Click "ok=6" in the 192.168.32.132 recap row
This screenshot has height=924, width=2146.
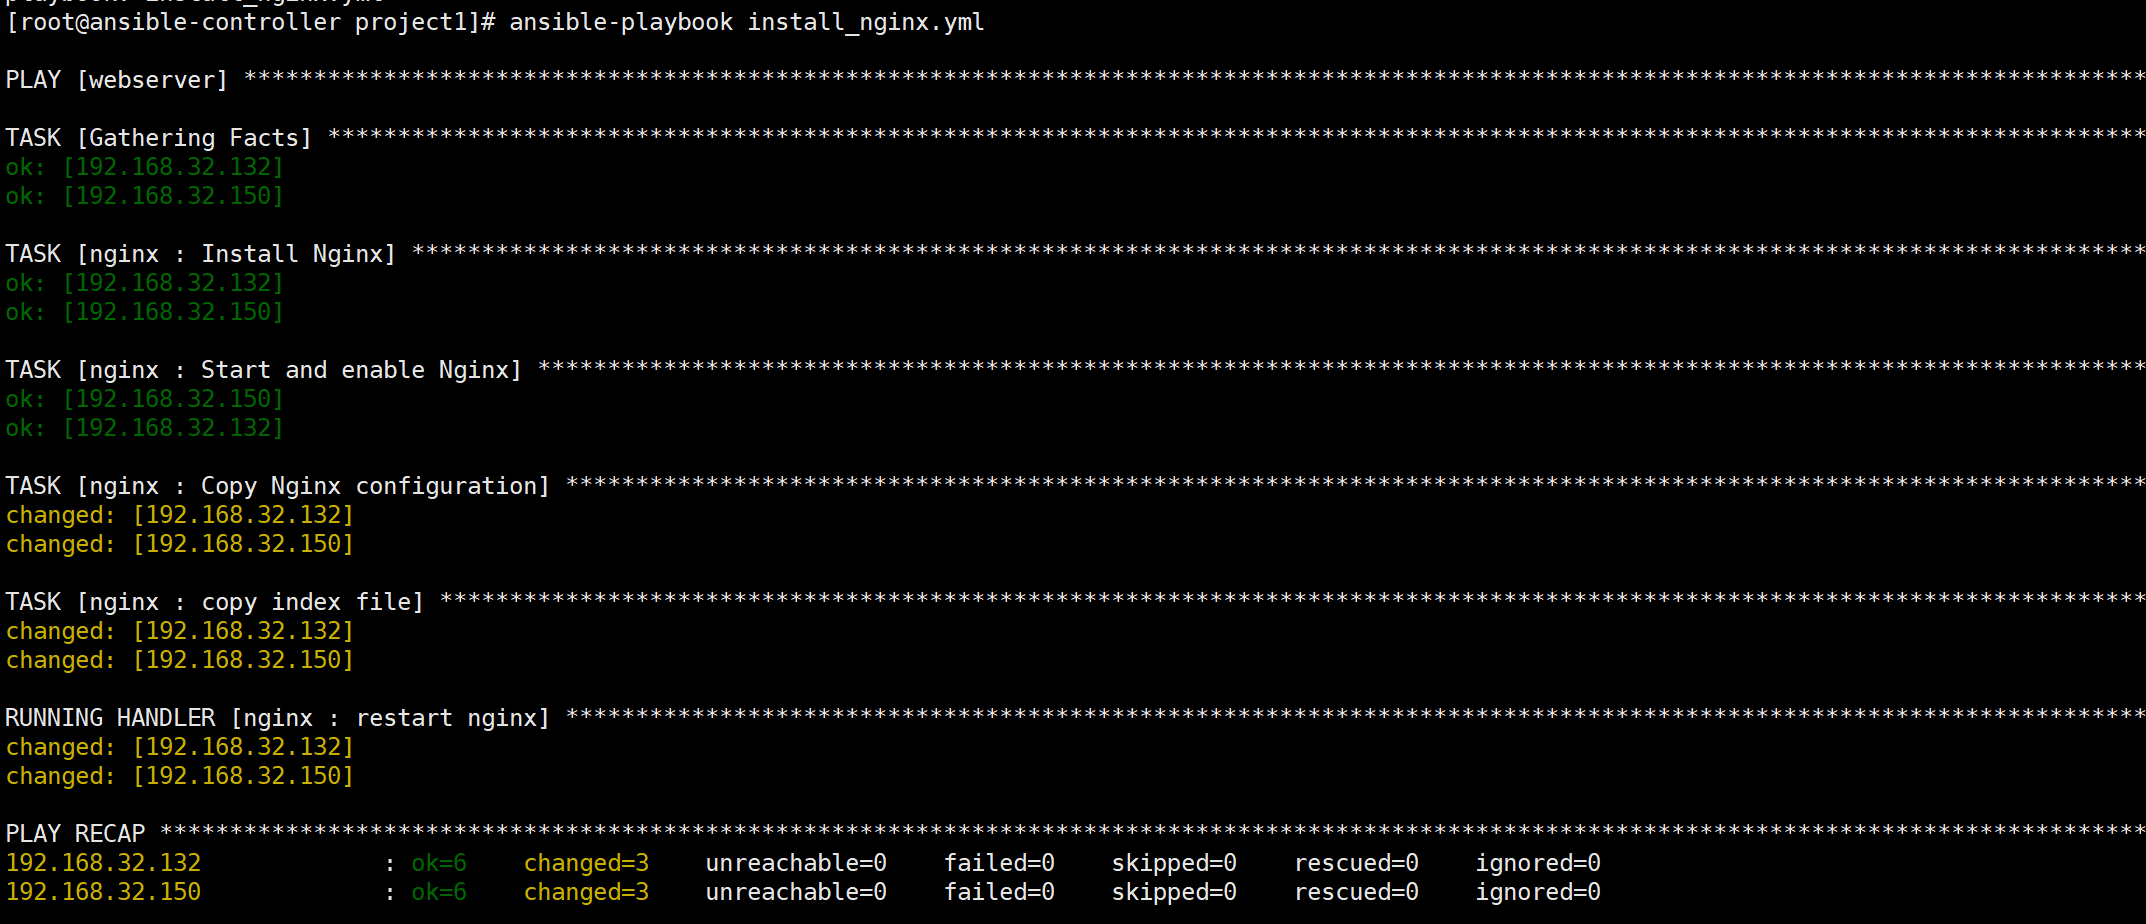tap(439, 863)
